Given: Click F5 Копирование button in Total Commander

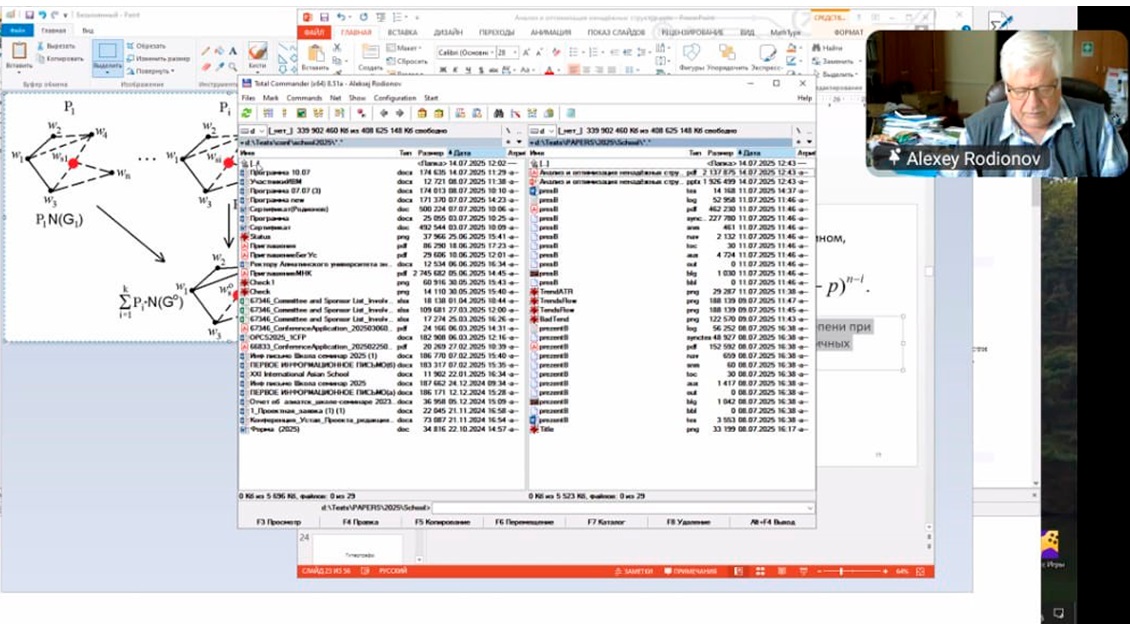Looking at the screenshot, I should [x=442, y=522].
